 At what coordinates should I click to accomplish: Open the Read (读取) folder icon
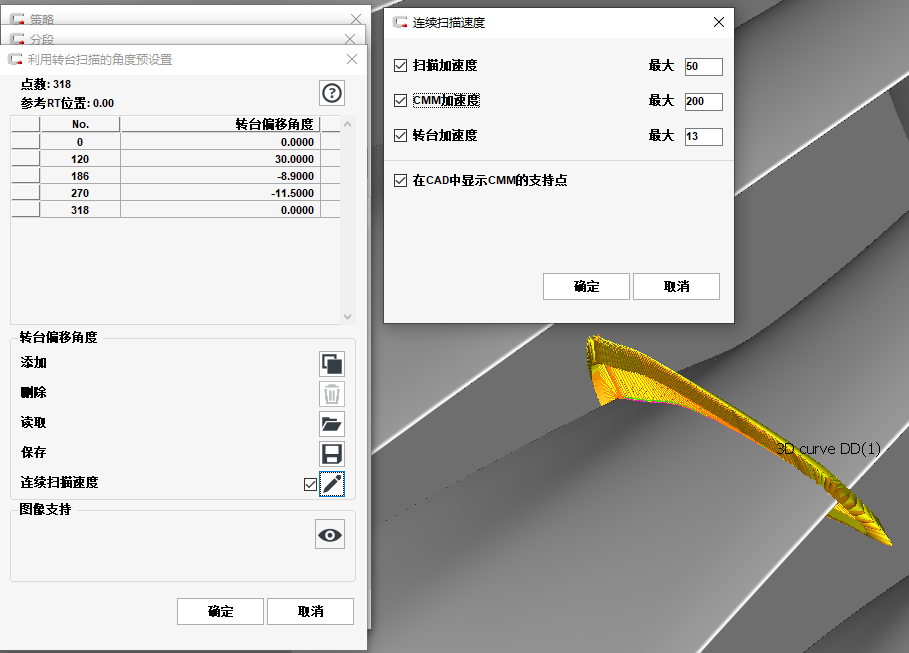pyautogui.click(x=330, y=424)
